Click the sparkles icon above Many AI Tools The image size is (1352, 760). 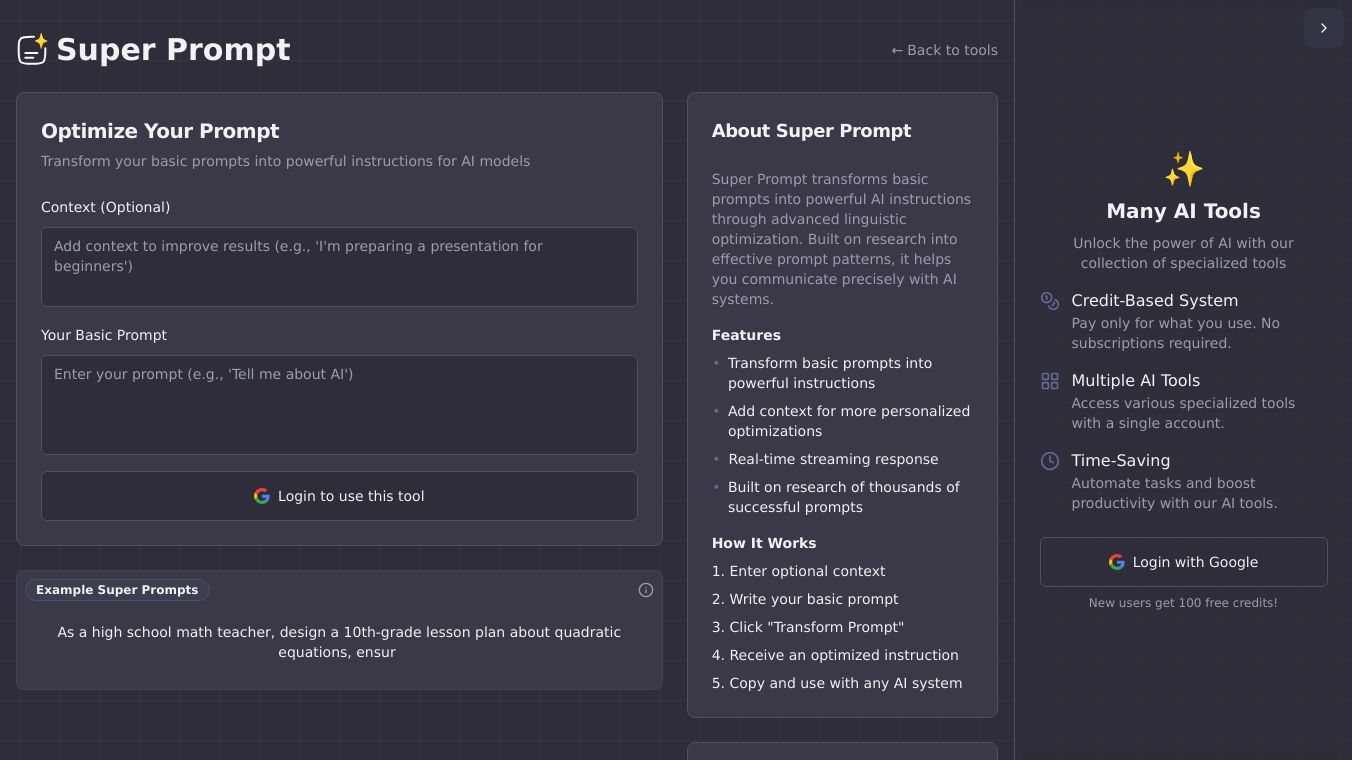tap(1183, 169)
